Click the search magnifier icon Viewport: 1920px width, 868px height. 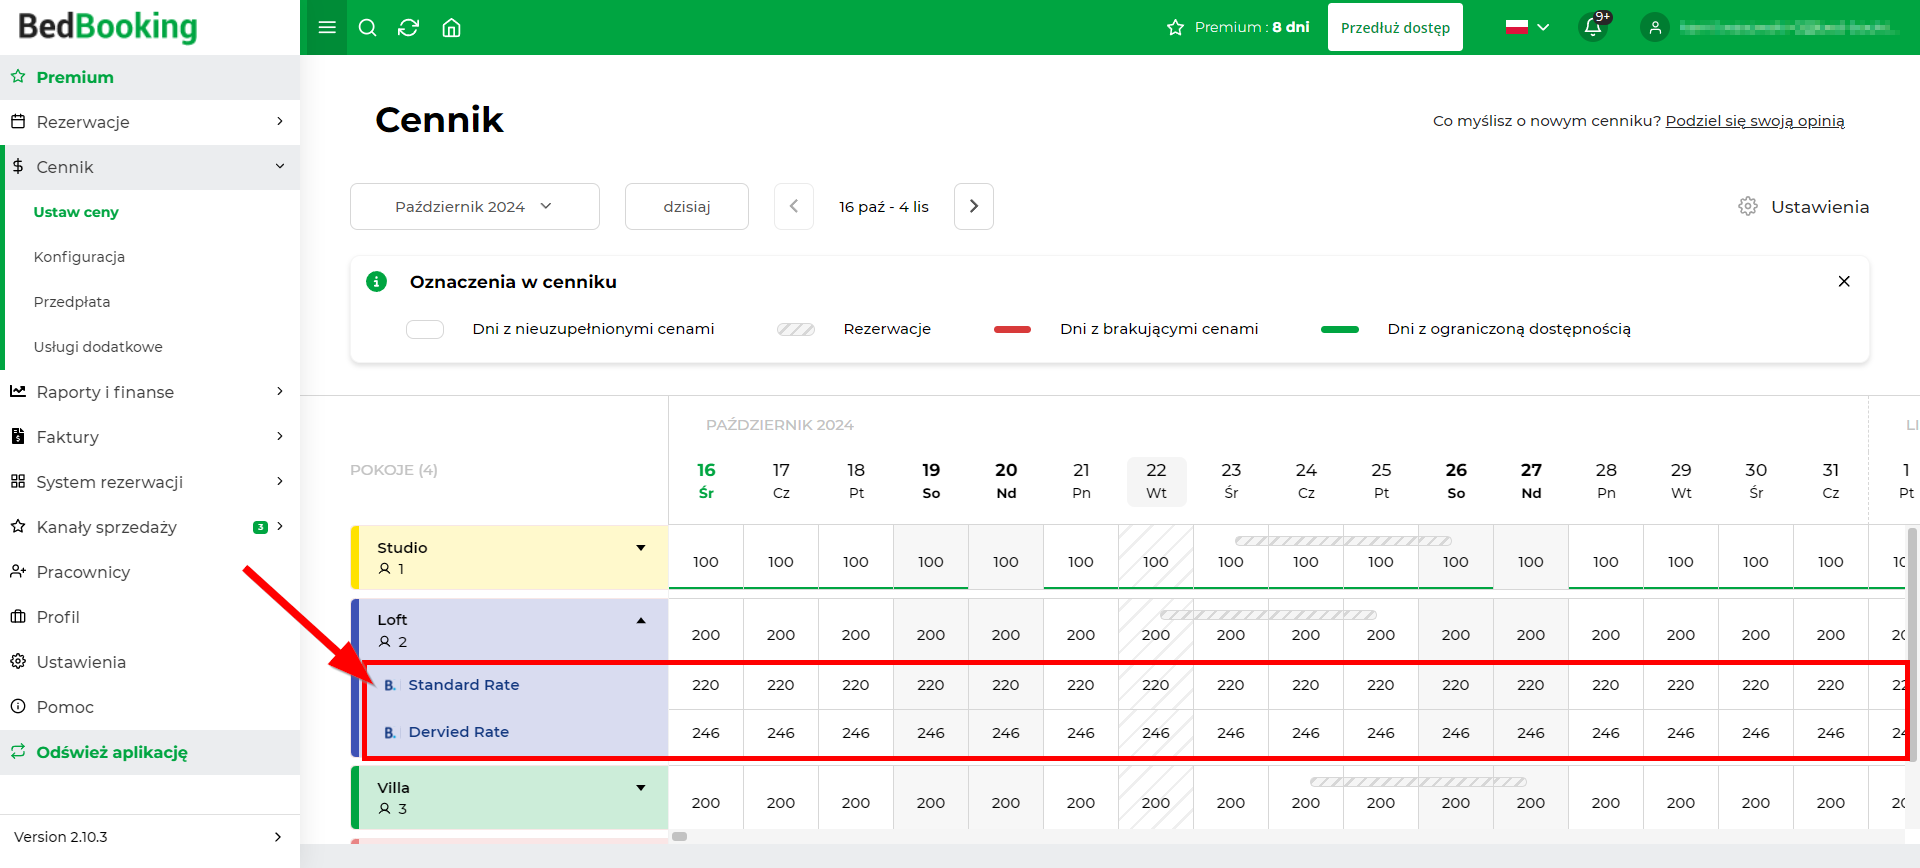(x=367, y=27)
